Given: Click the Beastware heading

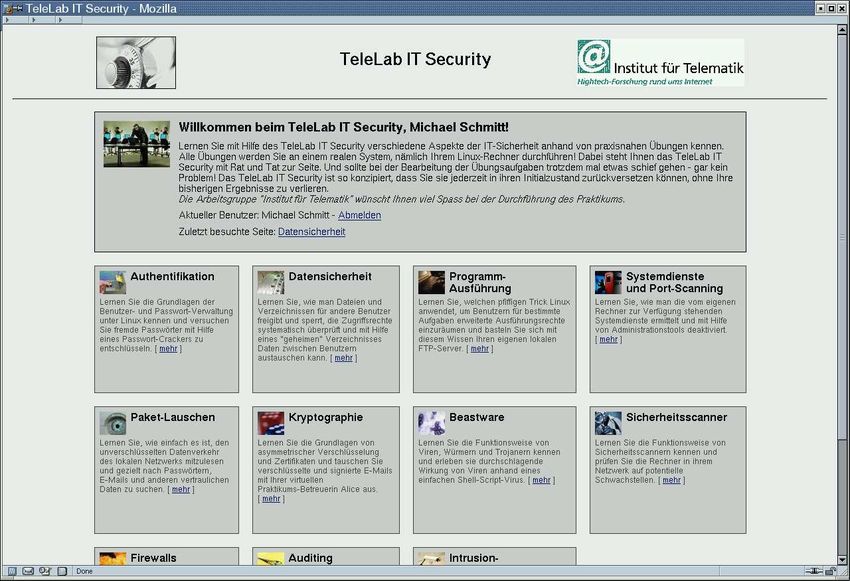Looking at the screenshot, I should [476, 417].
